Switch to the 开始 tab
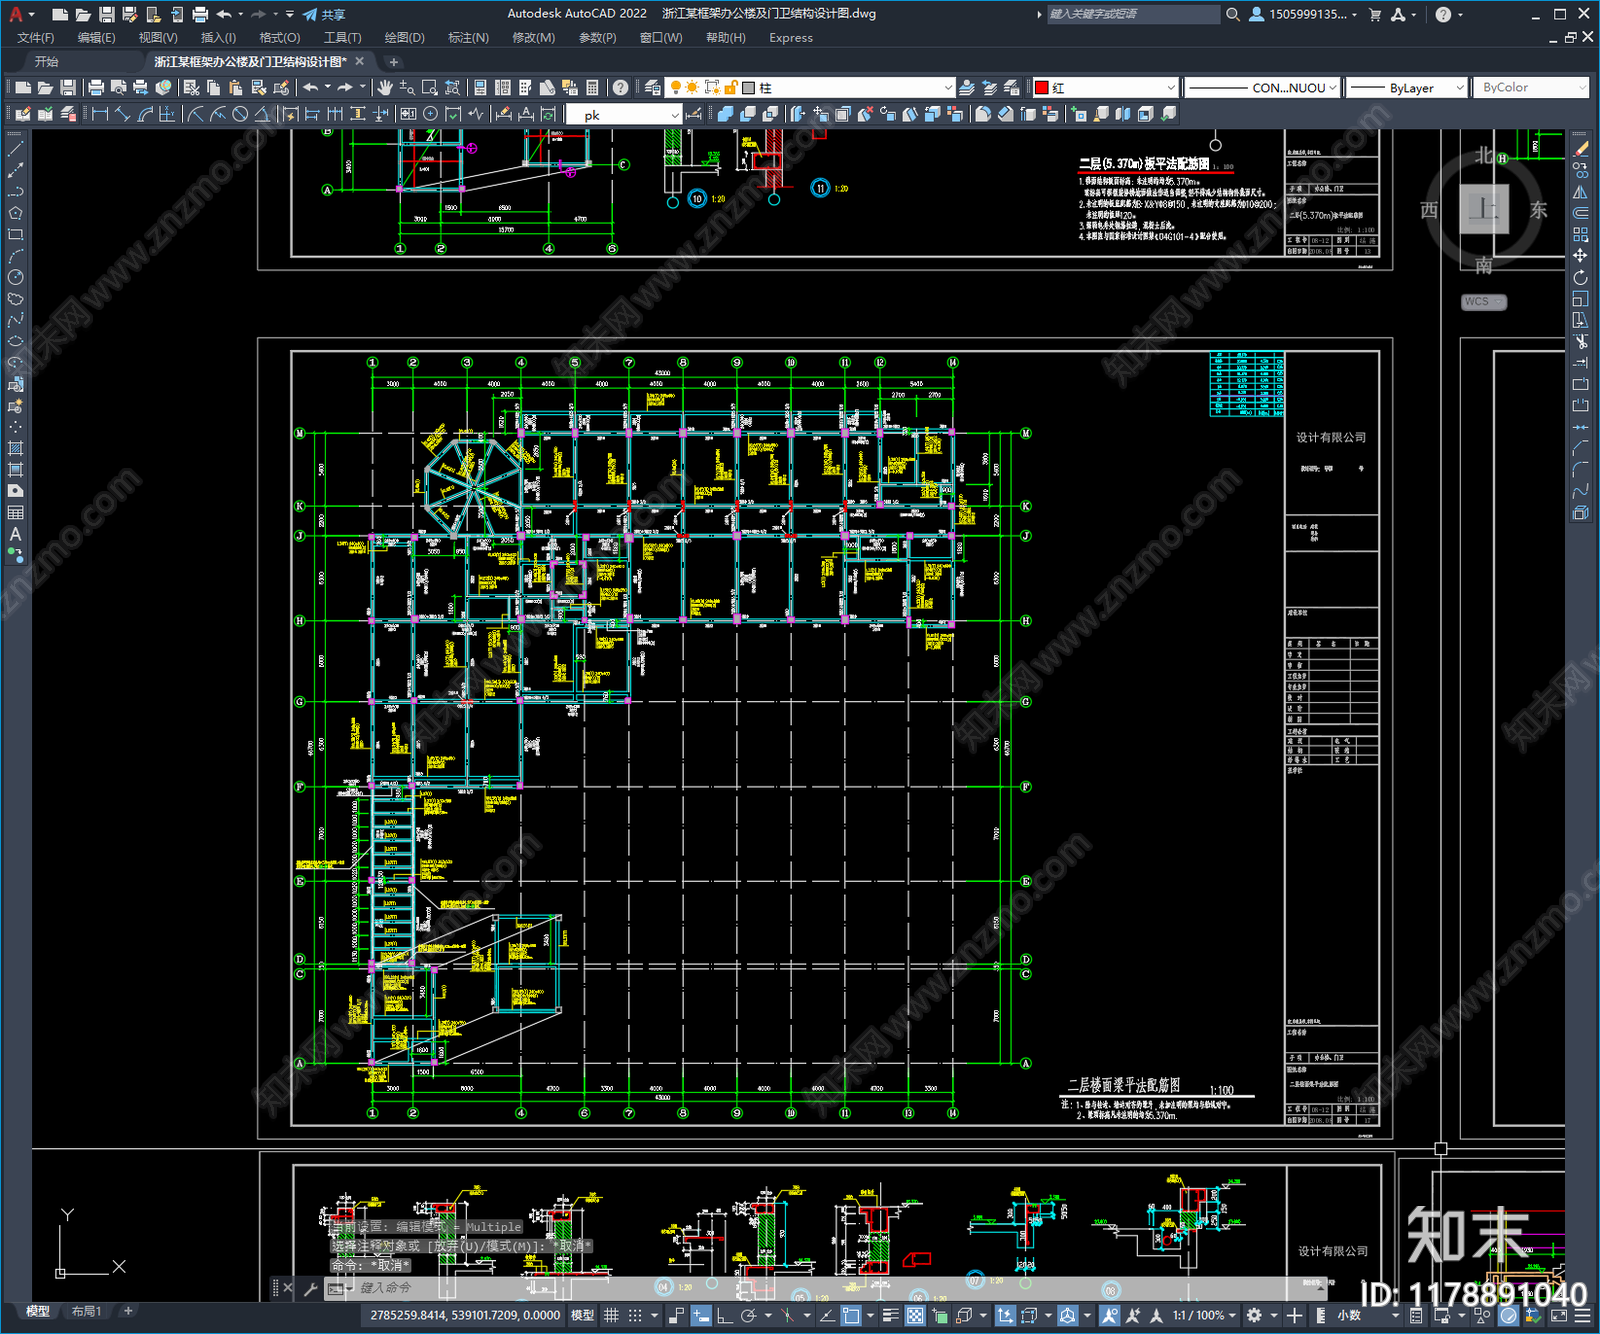 (x=47, y=62)
